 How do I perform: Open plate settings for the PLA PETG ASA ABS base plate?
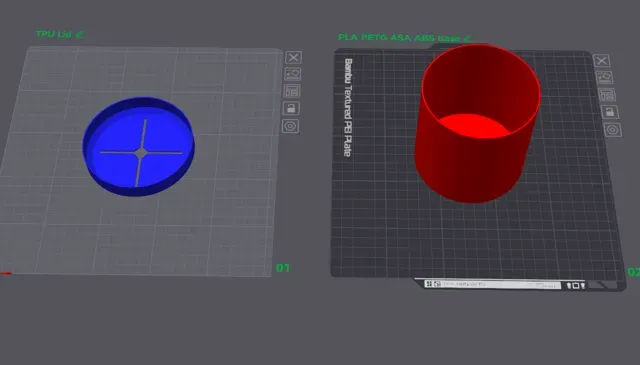coord(613,130)
